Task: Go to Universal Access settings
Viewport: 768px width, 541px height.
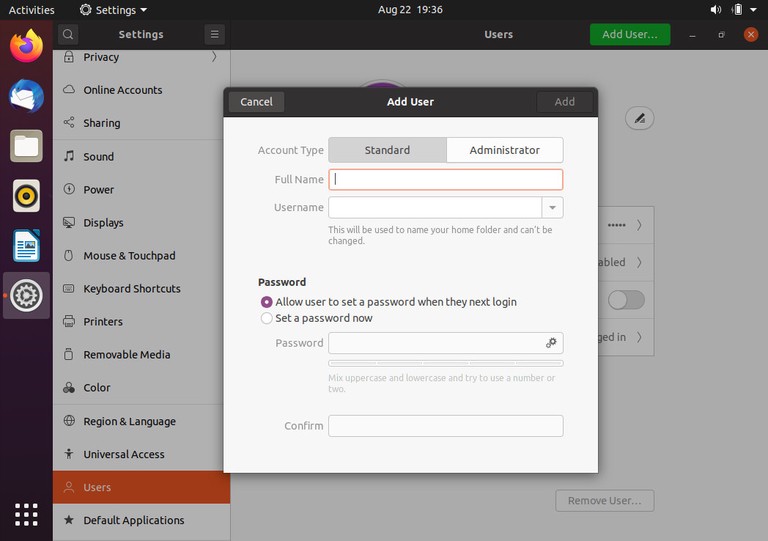Action: tap(142, 454)
